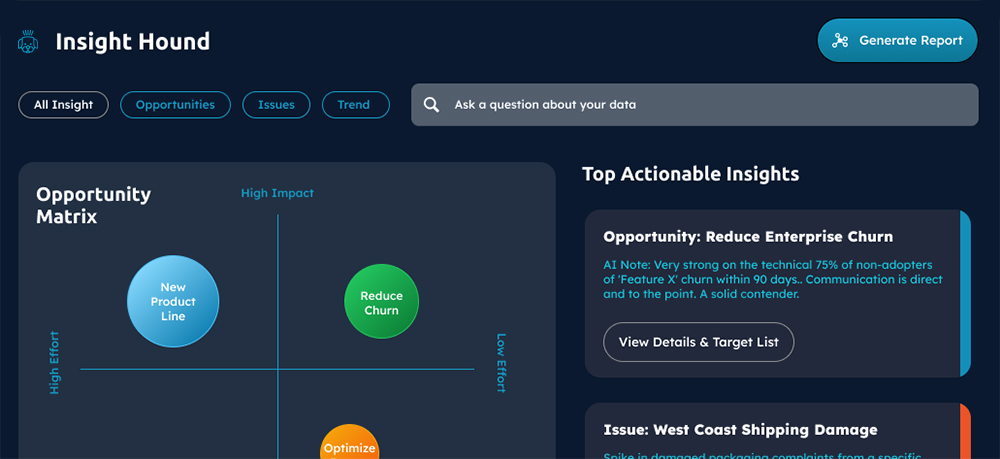The height and width of the screenshot is (459, 1000).
Task: Click the Ask a question search field
Action: (x=700, y=104)
